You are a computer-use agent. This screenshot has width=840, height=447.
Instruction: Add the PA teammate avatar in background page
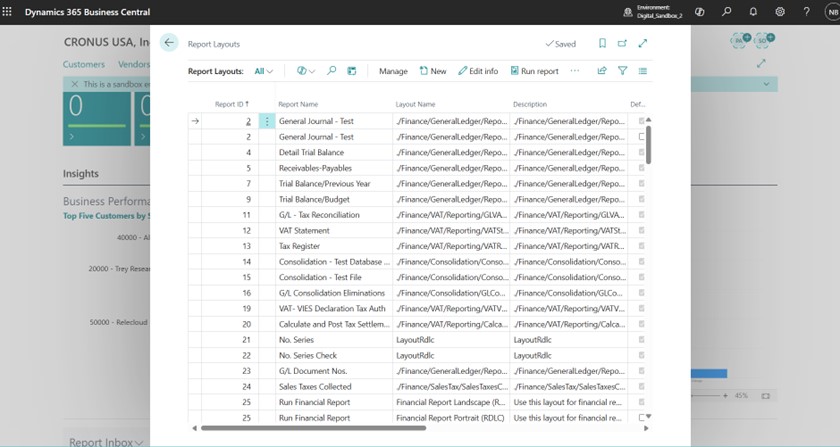click(x=740, y=40)
